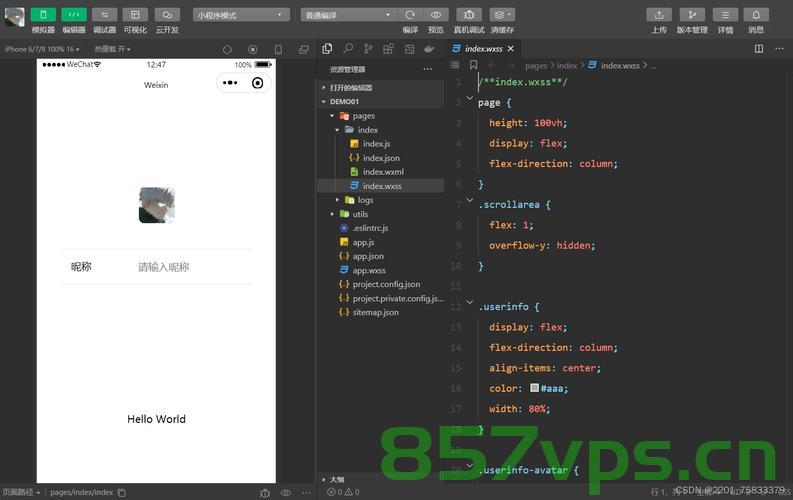The width and height of the screenshot is (793, 500).
Task: Open the extensions blocks icon
Action: [x=388, y=49]
